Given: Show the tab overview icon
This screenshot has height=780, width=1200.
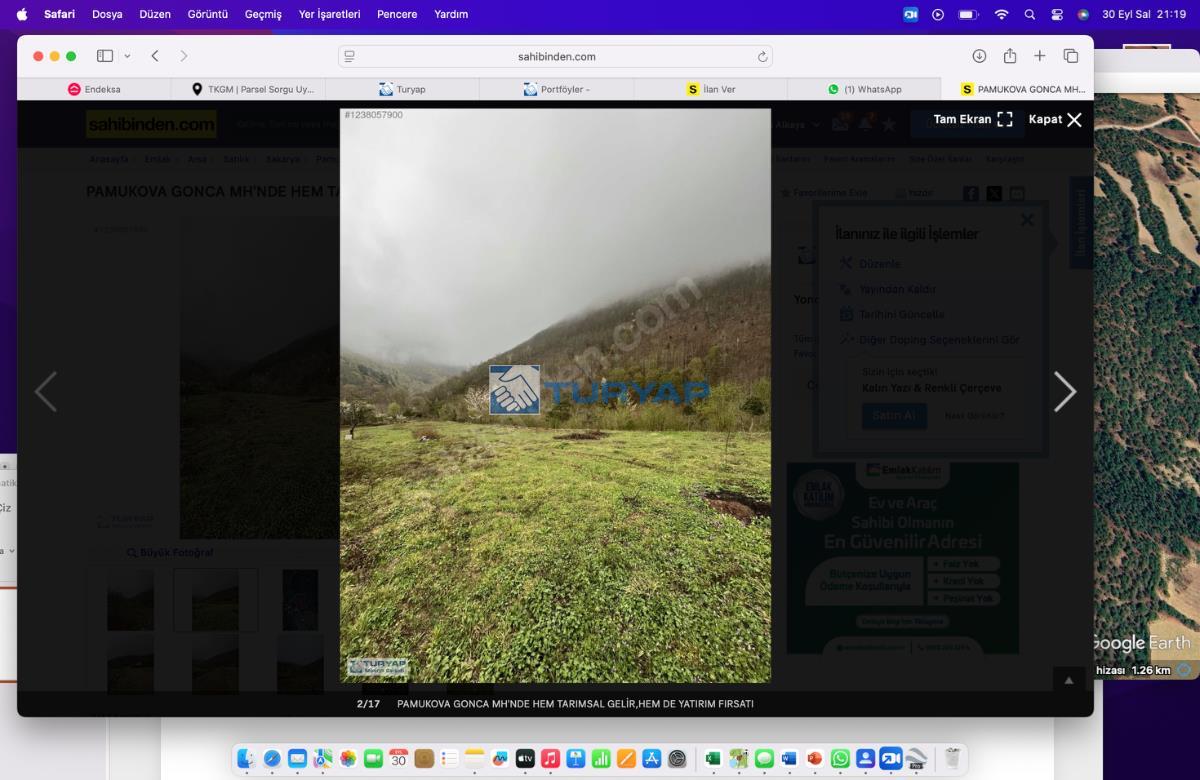Looking at the screenshot, I should click(x=1071, y=56).
